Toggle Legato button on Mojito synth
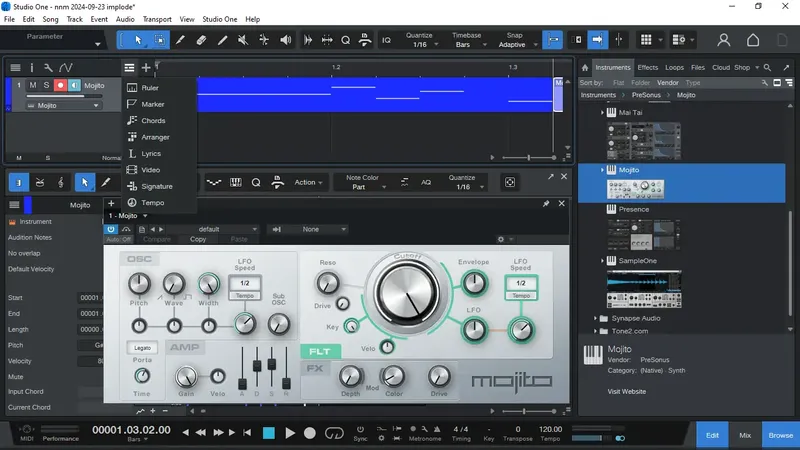This screenshot has height=450, width=800. [143, 348]
